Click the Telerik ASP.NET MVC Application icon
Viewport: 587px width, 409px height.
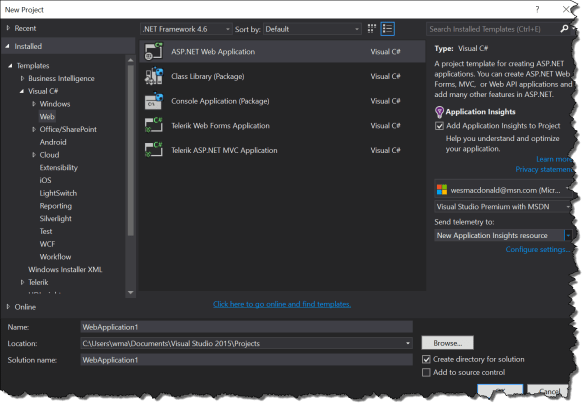coord(153,150)
